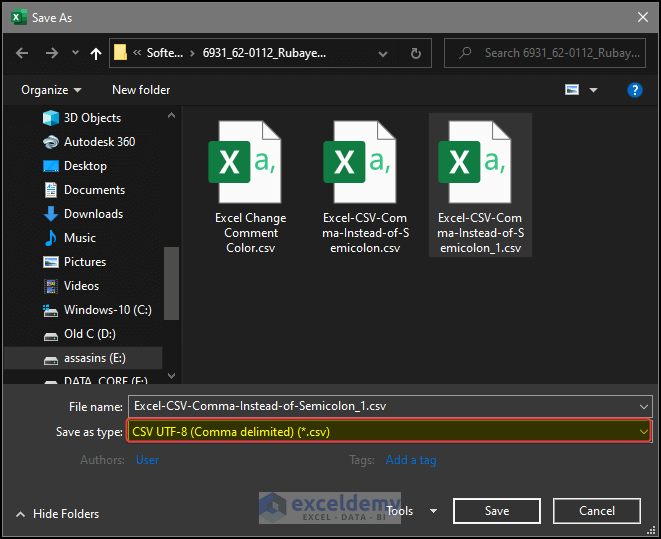Refresh the current folder

coord(416,53)
